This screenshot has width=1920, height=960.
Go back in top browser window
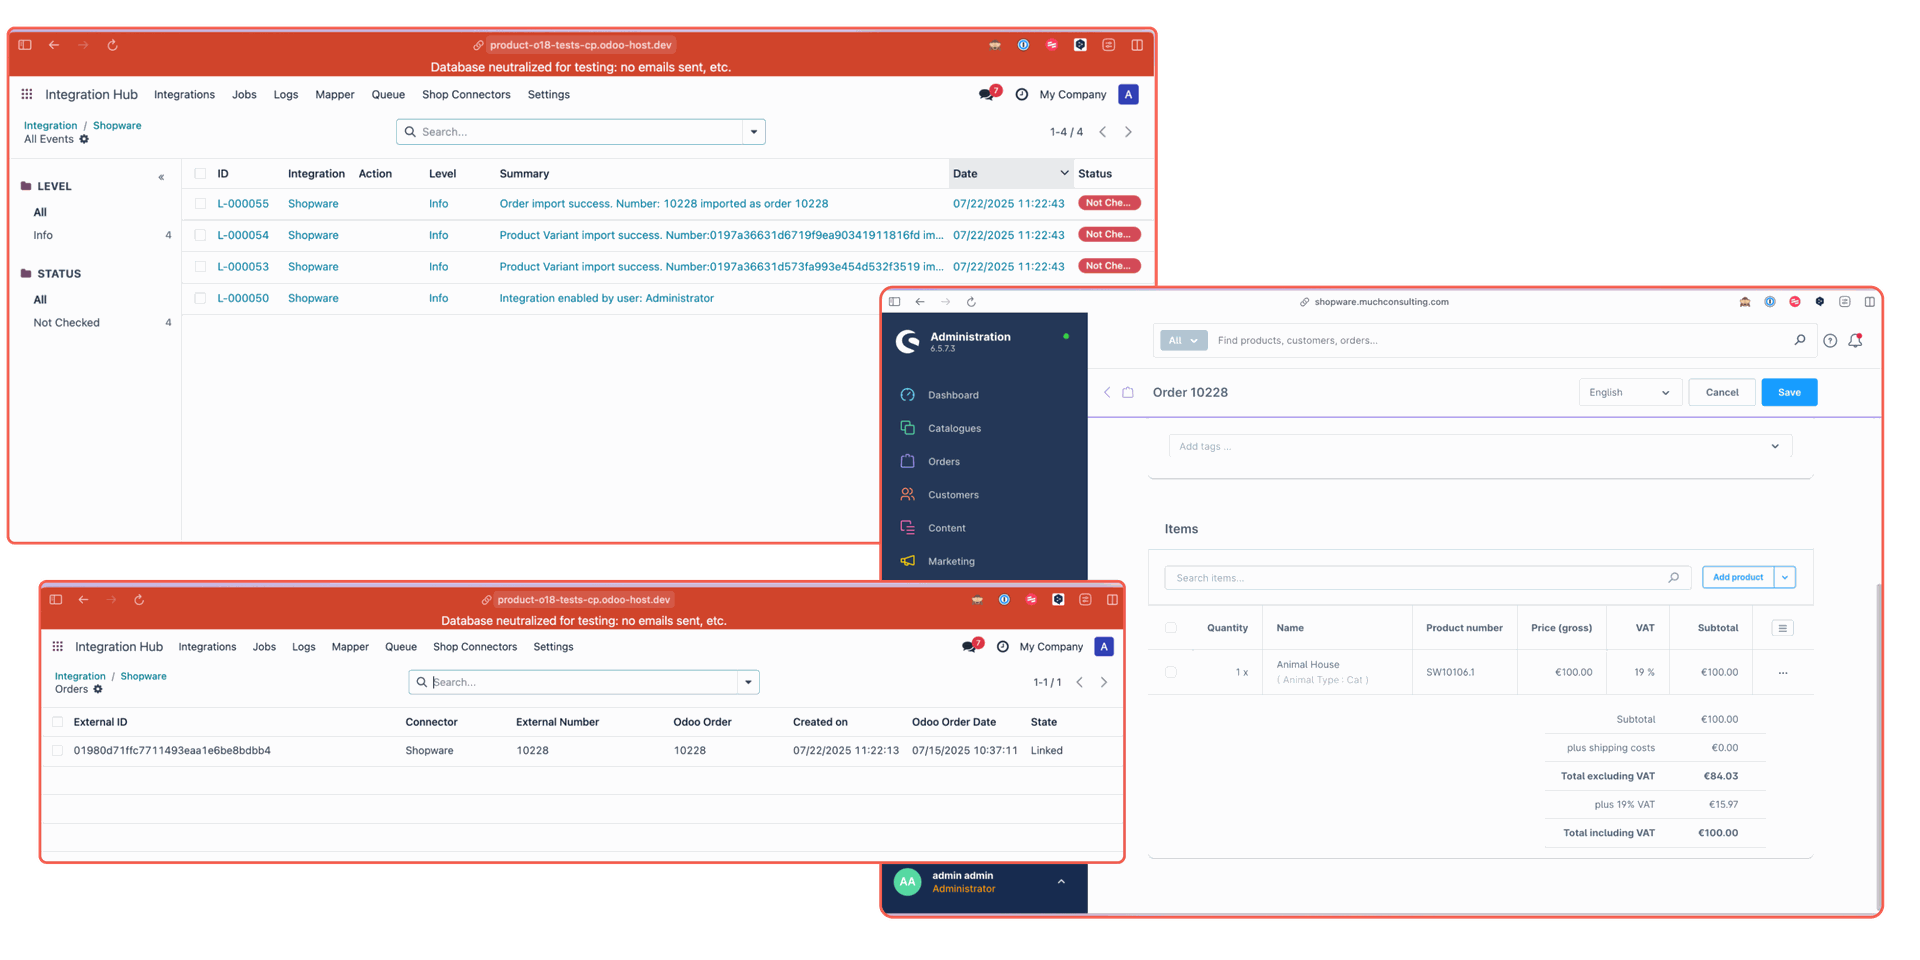[x=54, y=45]
